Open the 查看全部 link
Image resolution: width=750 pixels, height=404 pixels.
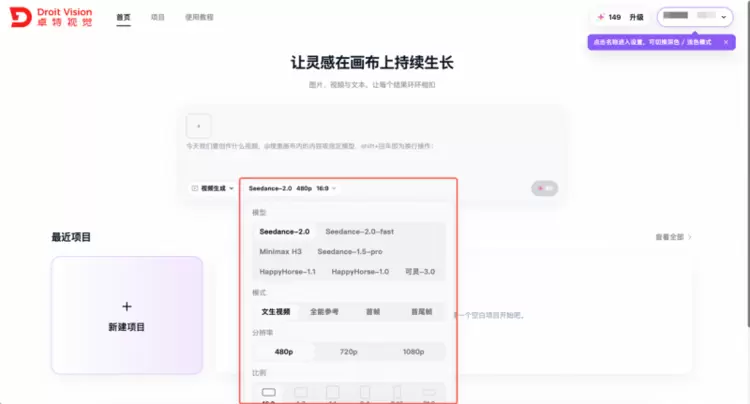[673, 237]
